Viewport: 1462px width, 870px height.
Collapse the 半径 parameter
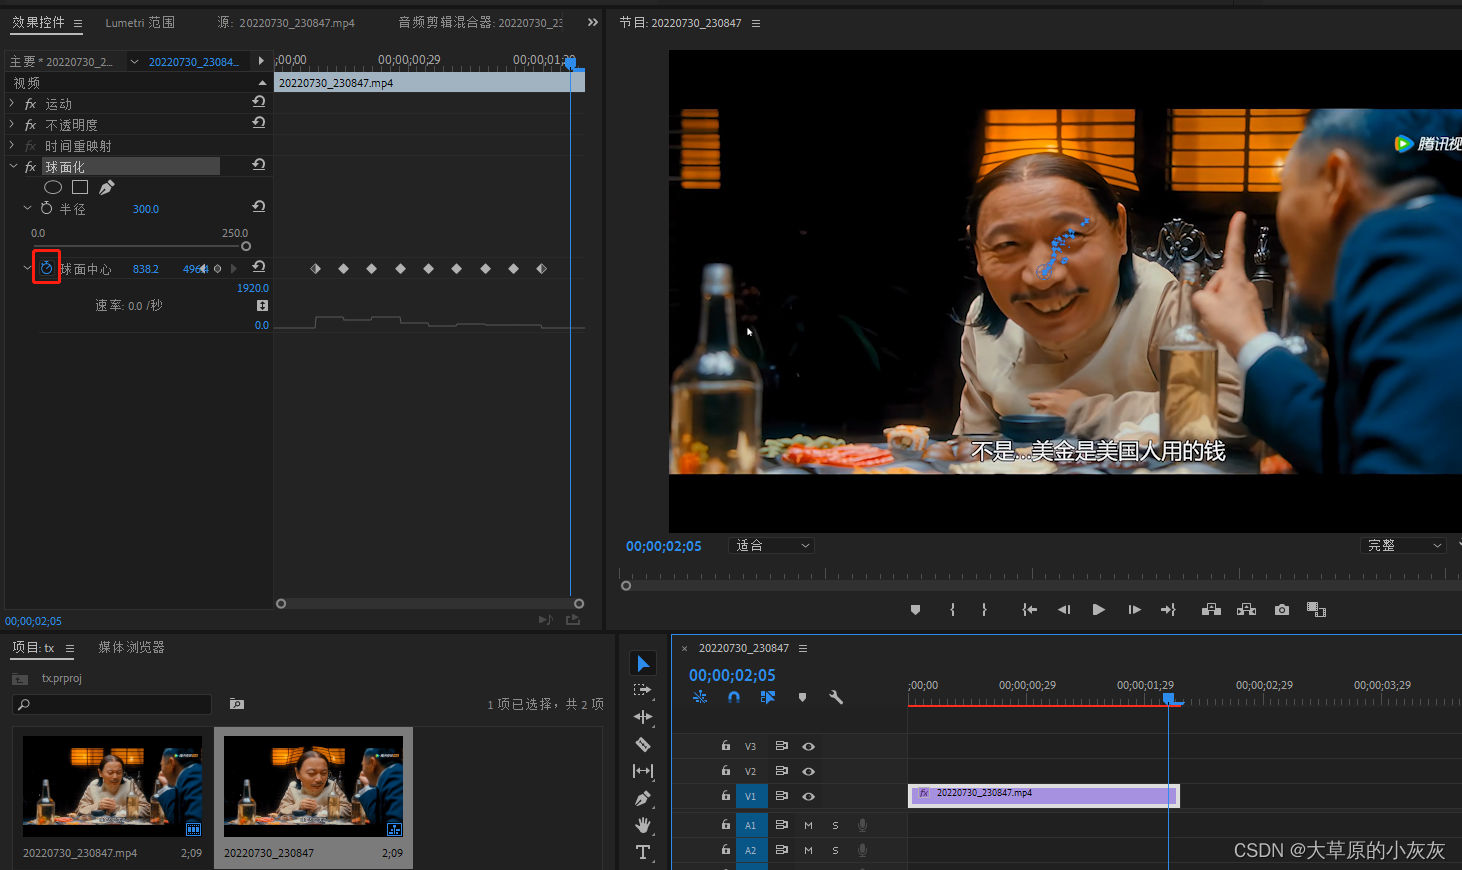pos(27,208)
